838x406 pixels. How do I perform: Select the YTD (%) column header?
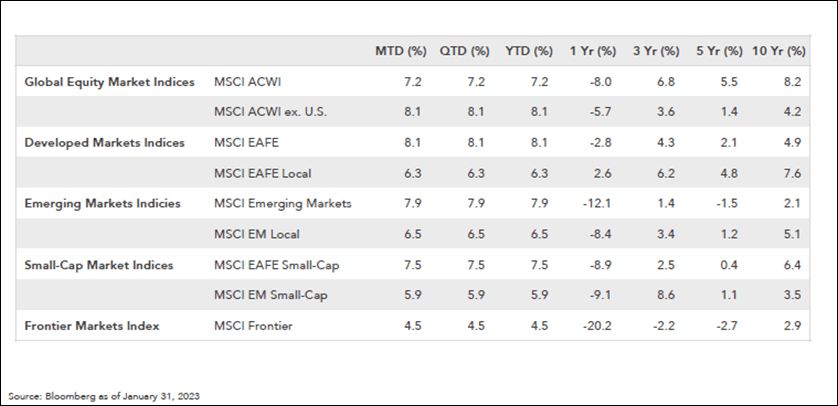click(529, 51)
